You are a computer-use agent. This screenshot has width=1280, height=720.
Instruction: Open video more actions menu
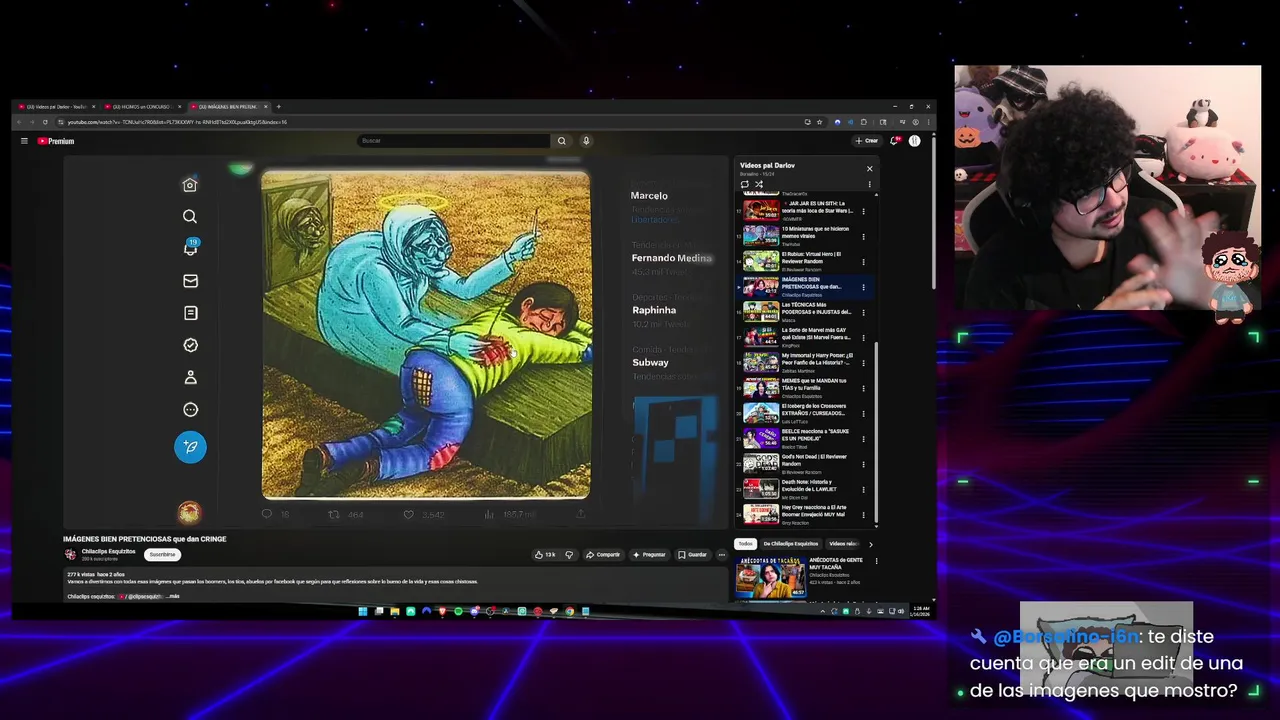(721, 555)
